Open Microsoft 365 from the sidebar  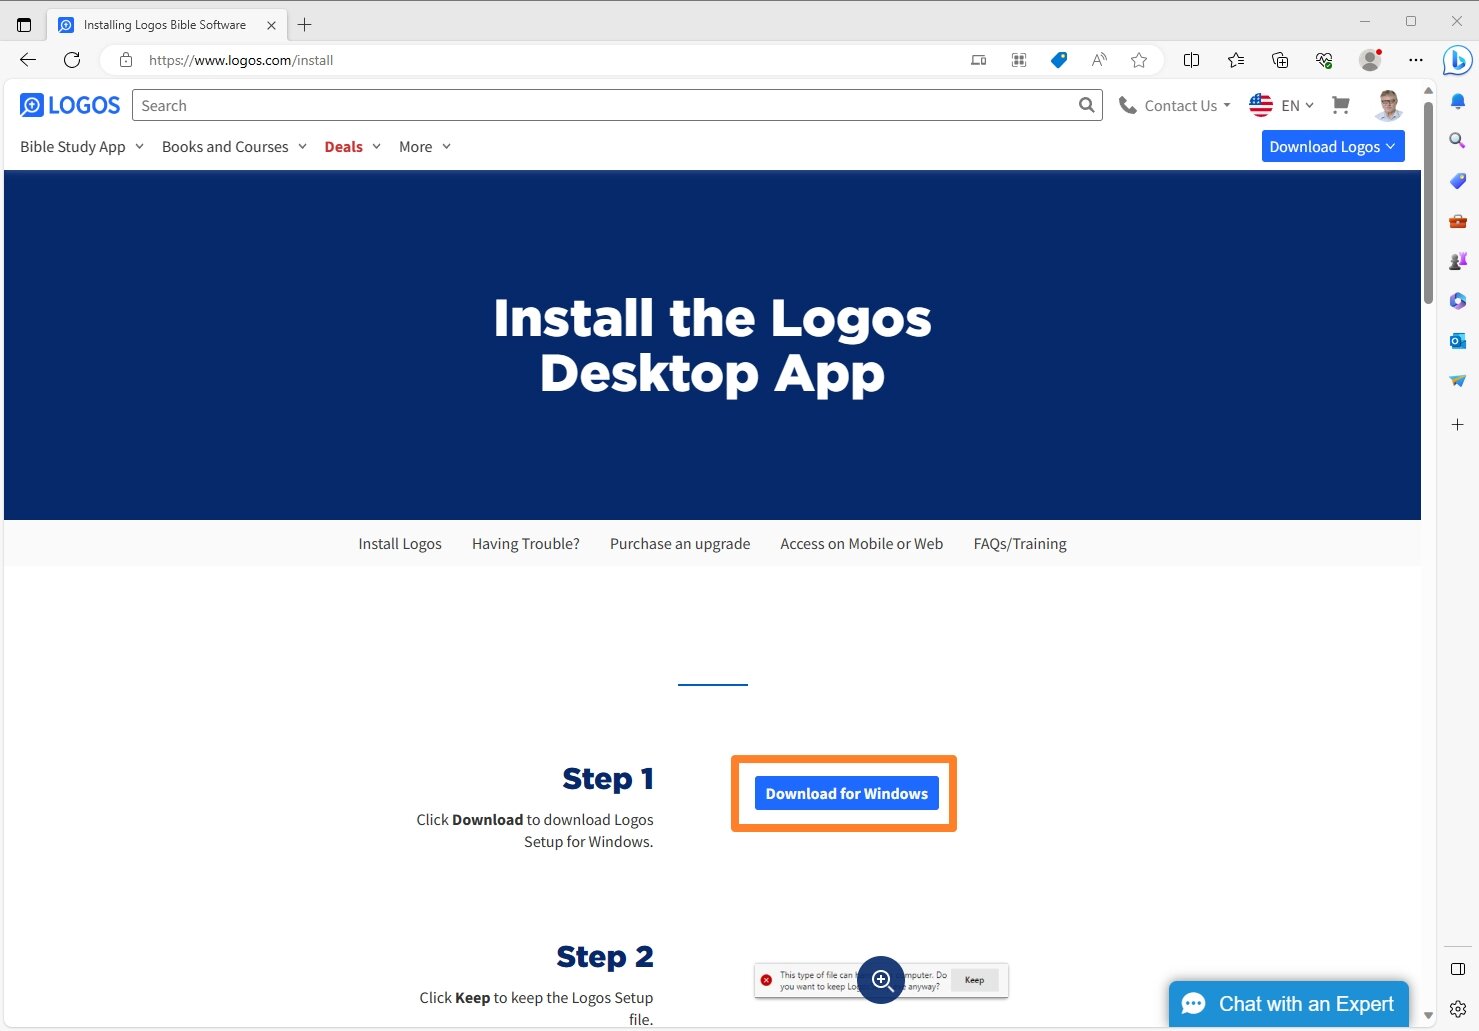coord(1457,300)
